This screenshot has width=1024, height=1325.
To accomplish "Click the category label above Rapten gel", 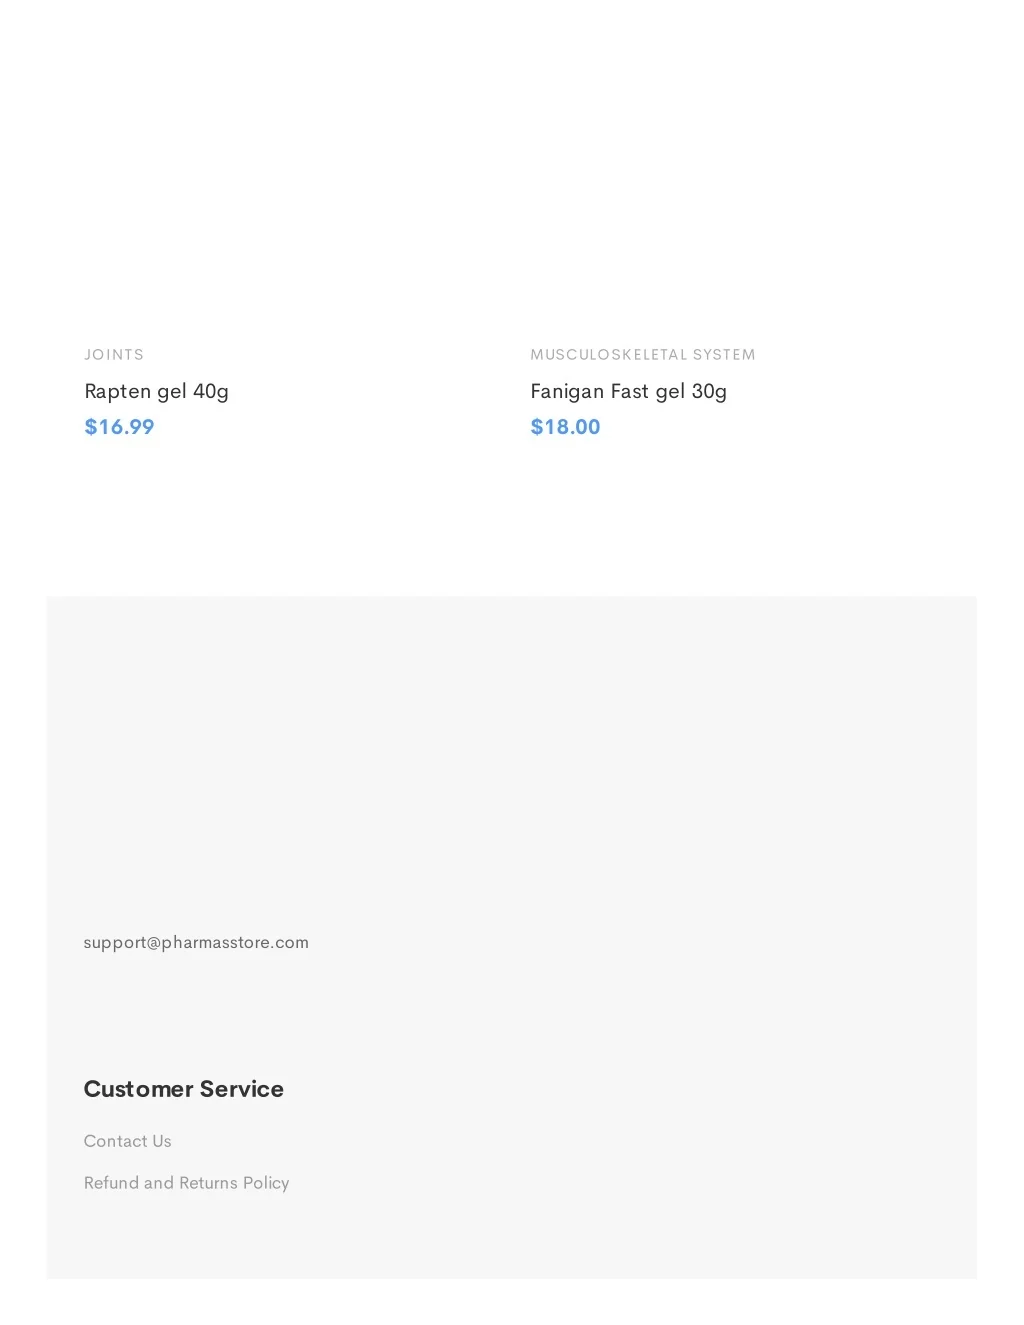I will 114,355.
